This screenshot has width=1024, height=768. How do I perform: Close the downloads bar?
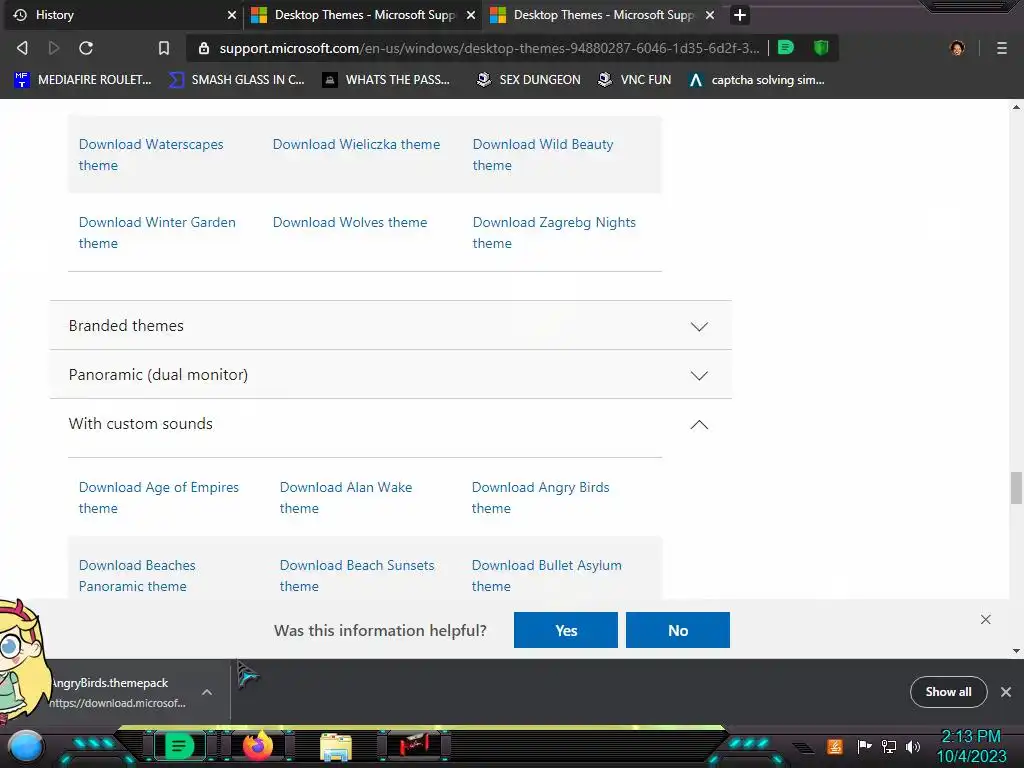(x=1006, y=692)
